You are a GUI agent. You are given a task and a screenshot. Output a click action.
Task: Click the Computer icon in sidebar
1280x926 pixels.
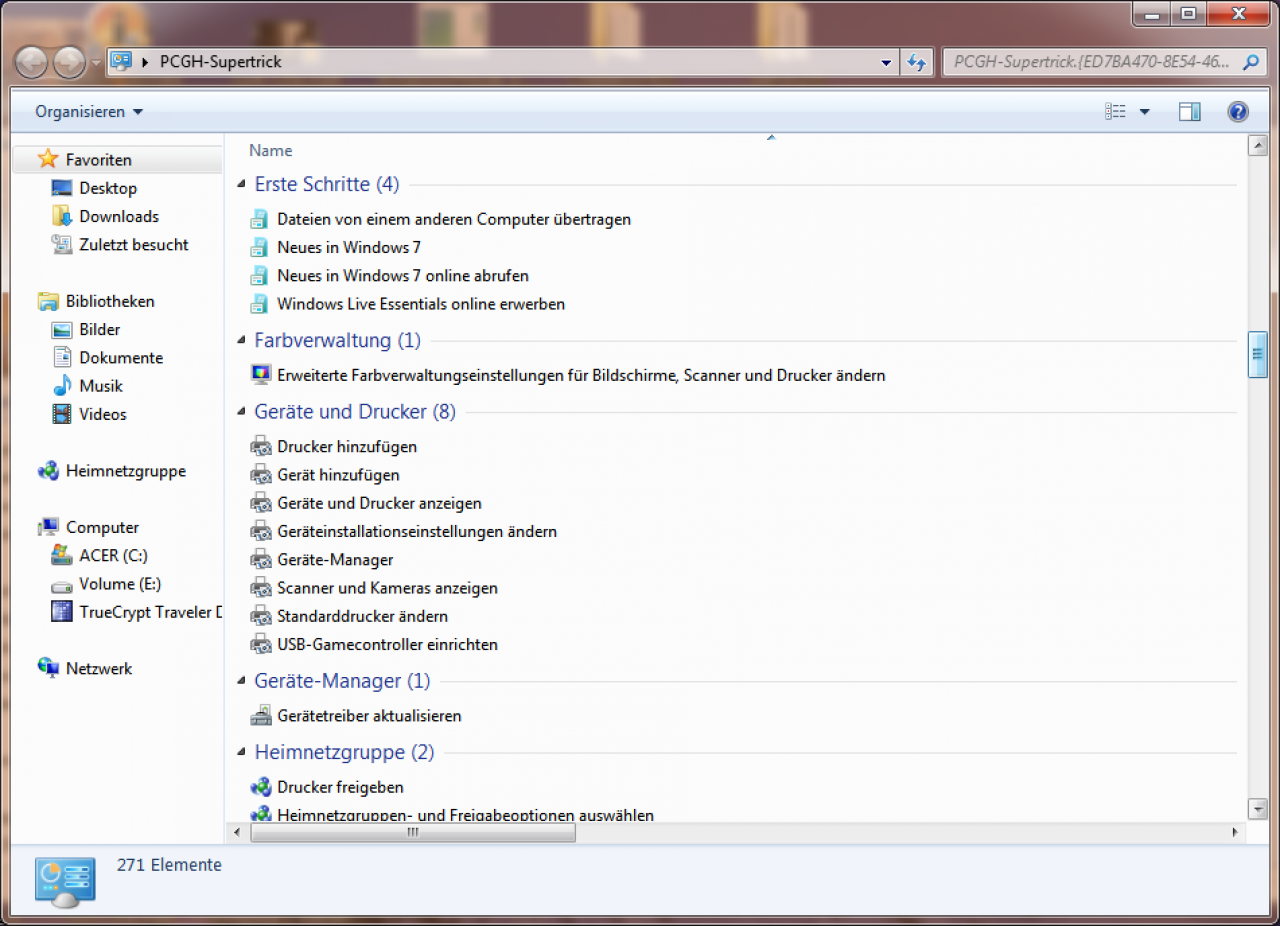coord(48,527)
